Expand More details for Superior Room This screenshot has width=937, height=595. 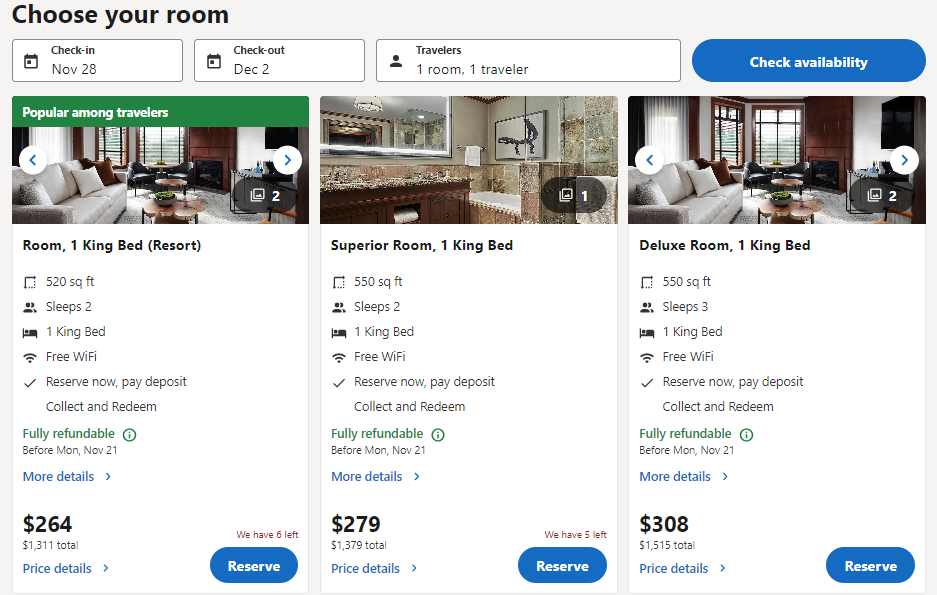click(x=375, y=477)
